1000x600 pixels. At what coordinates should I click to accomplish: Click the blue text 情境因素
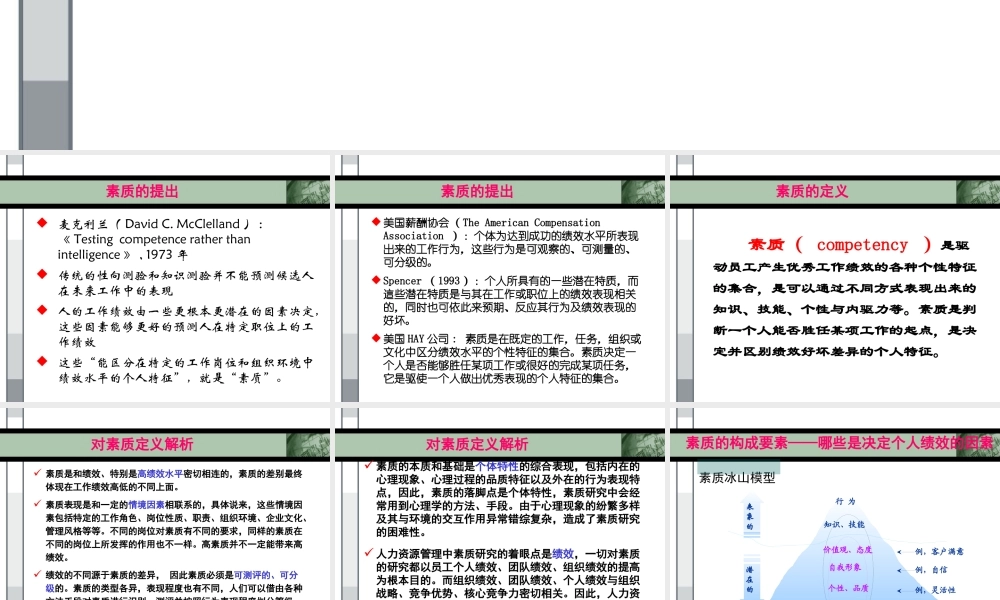[x=147, y=504]
